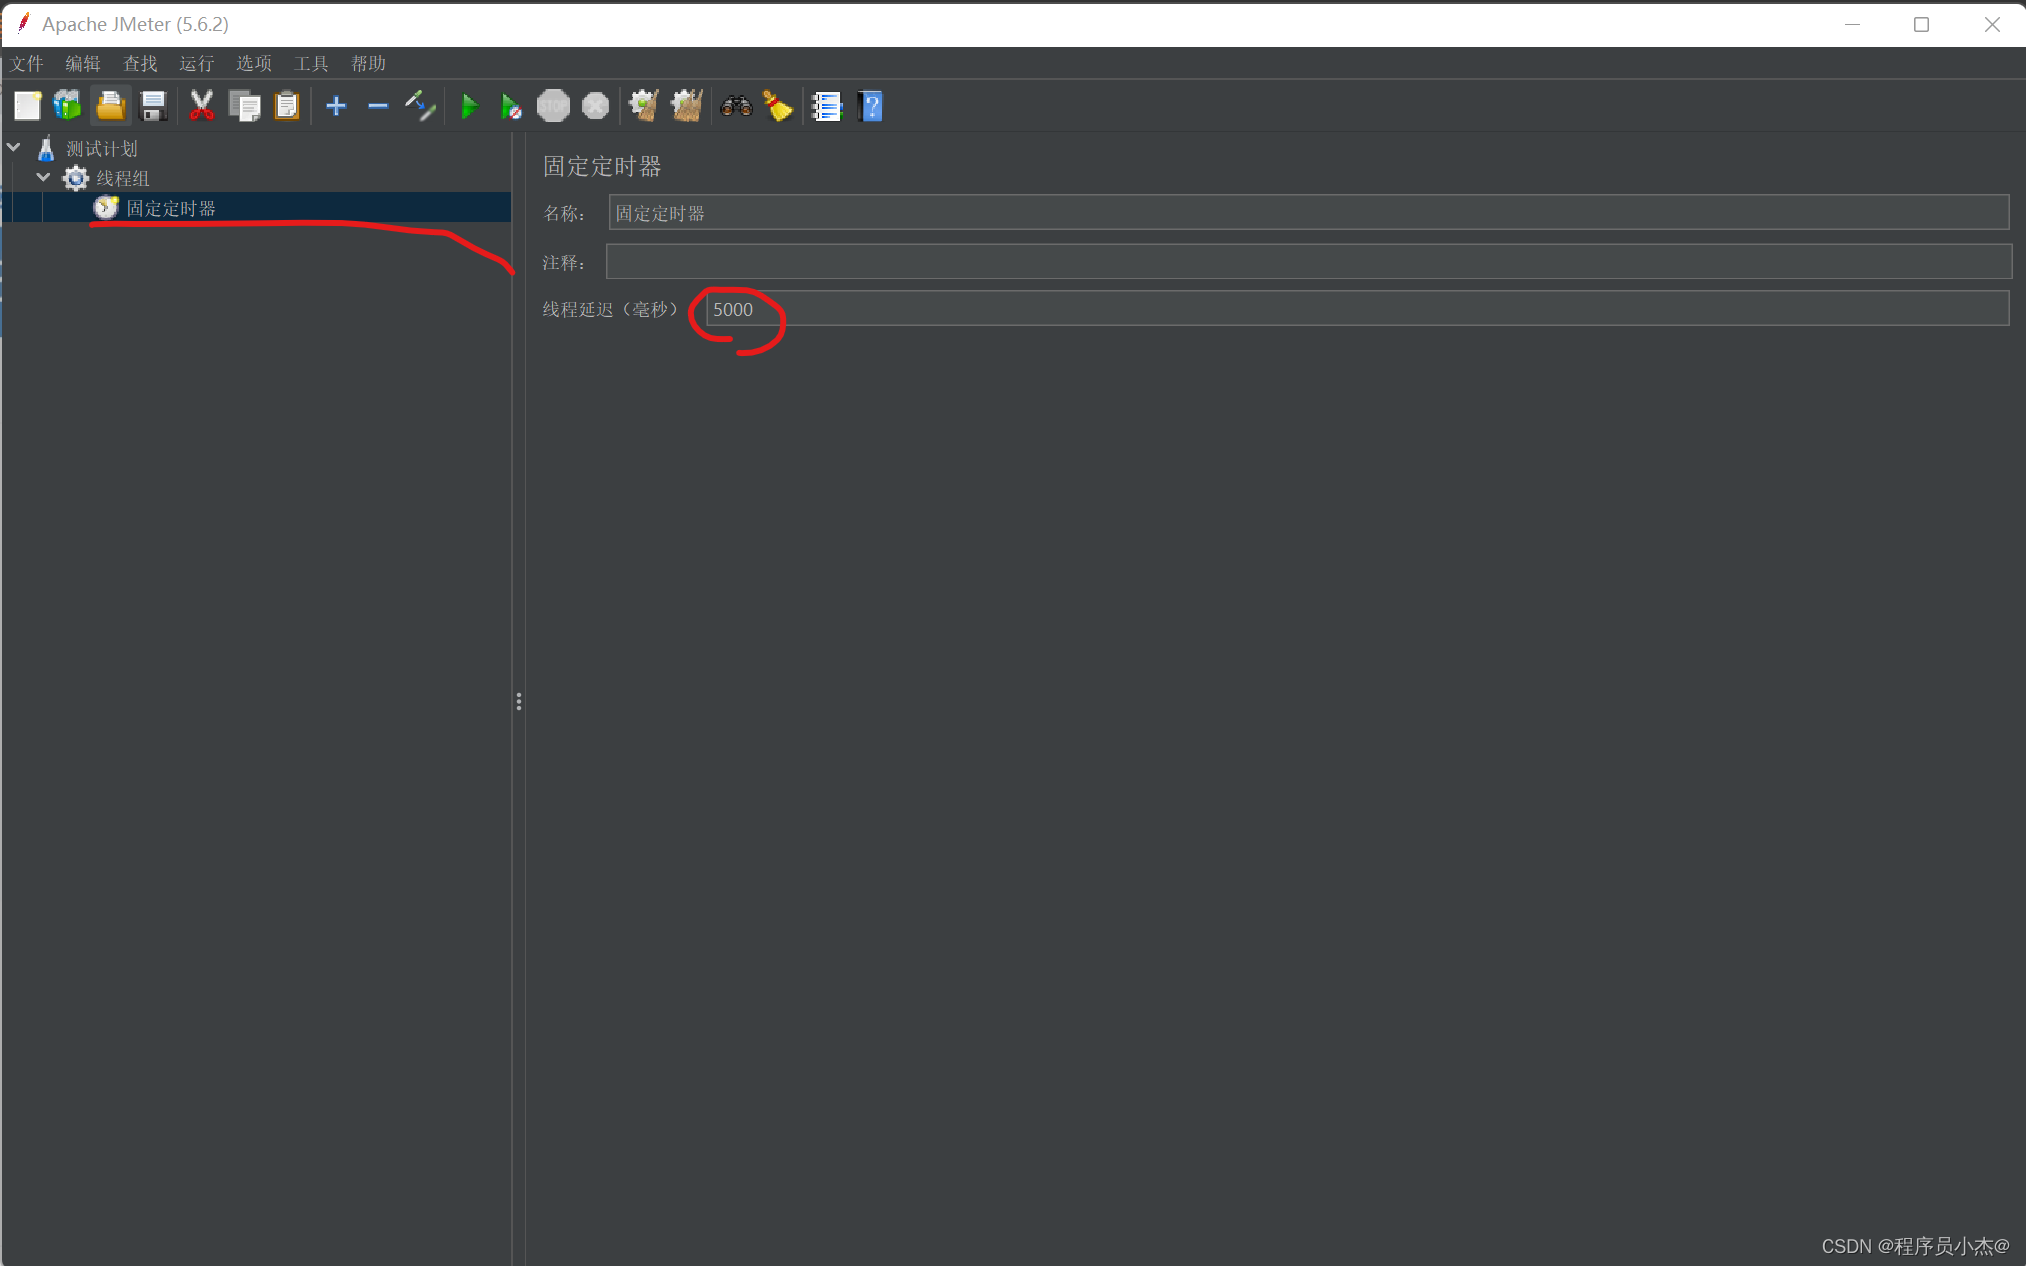Click the 注释 input field
2026x1266 pixels.
[1308, 262]
